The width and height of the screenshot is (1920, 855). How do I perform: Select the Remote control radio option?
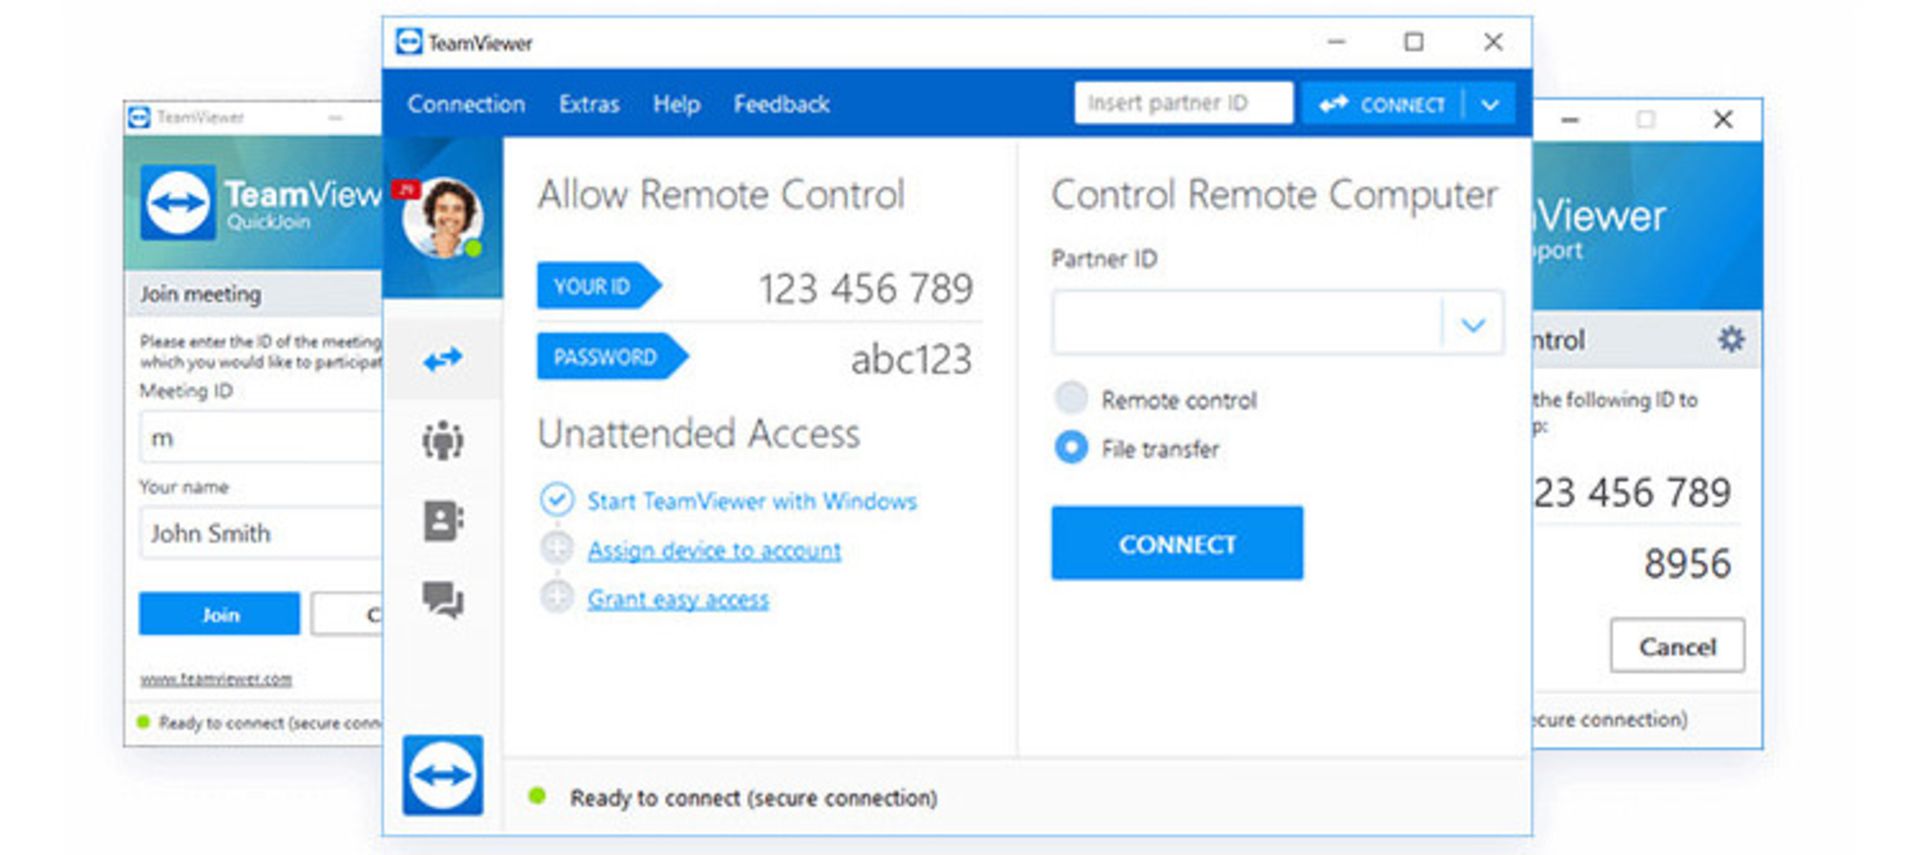pyautogui.click(x=1071, y=399)
